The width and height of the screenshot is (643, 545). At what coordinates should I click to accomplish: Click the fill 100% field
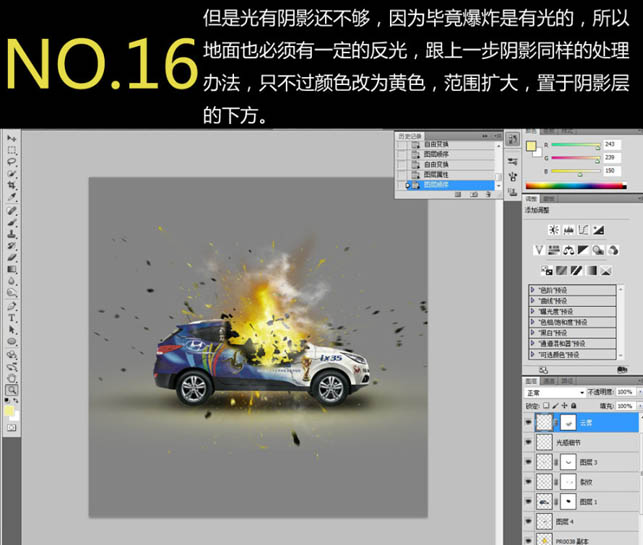(x=625, y=406)
